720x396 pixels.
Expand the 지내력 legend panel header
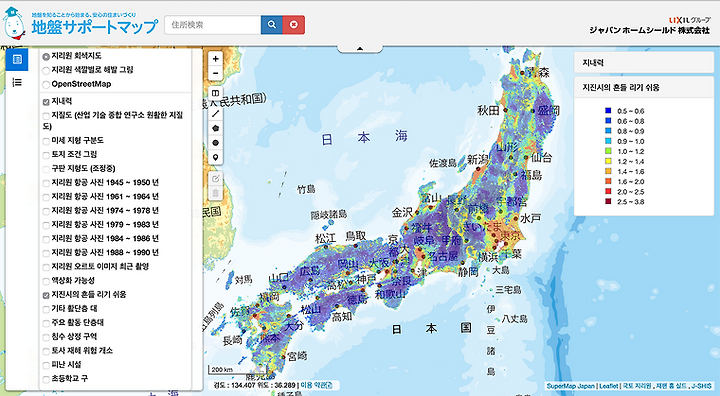pos(644,63)
